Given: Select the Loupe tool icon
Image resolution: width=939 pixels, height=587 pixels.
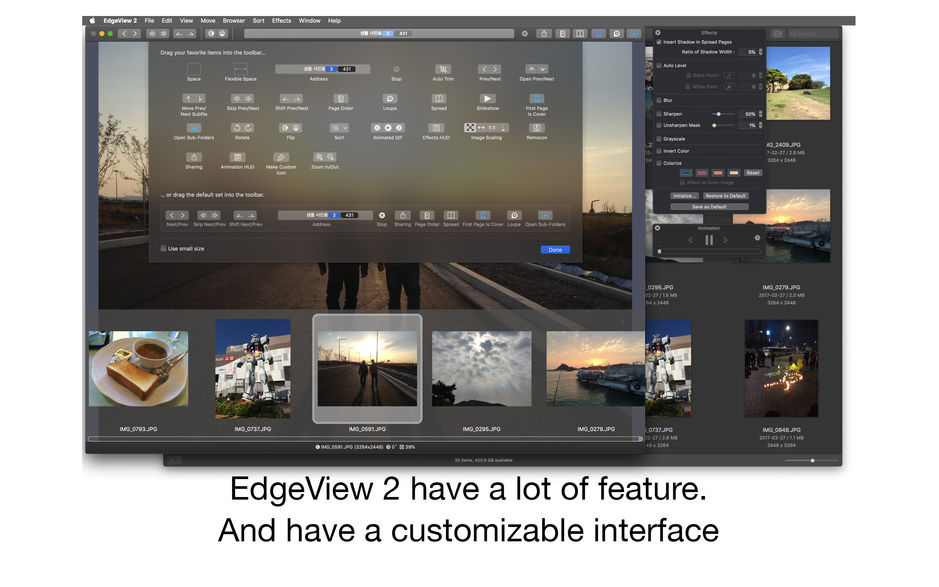Looking at the screenshot, I should pos(392,99).
